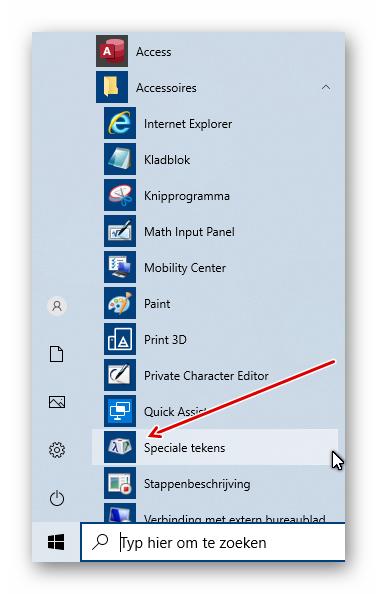Click the Power button icon
The image size is (377, 594).
click(57, 498)
